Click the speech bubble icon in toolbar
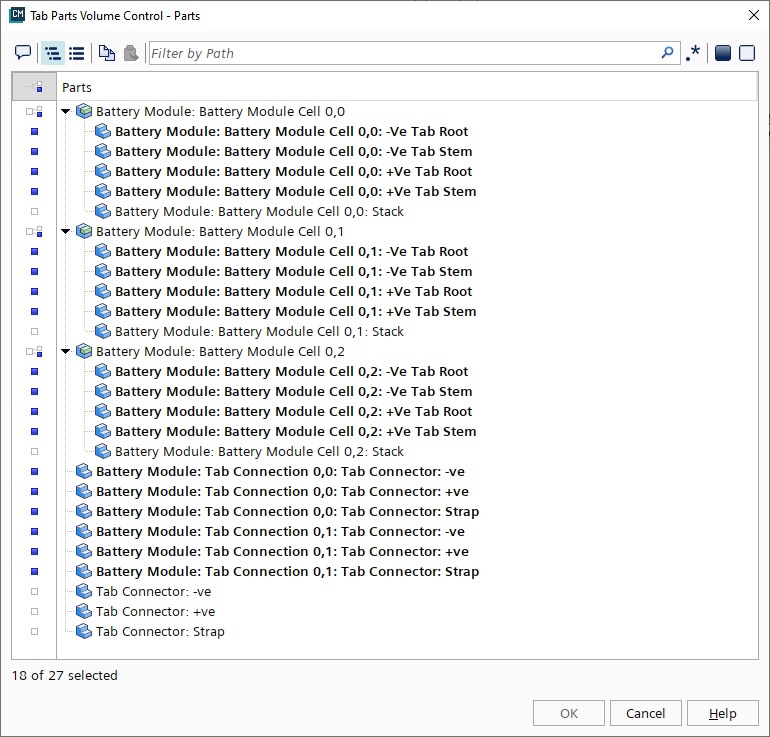 23,53
